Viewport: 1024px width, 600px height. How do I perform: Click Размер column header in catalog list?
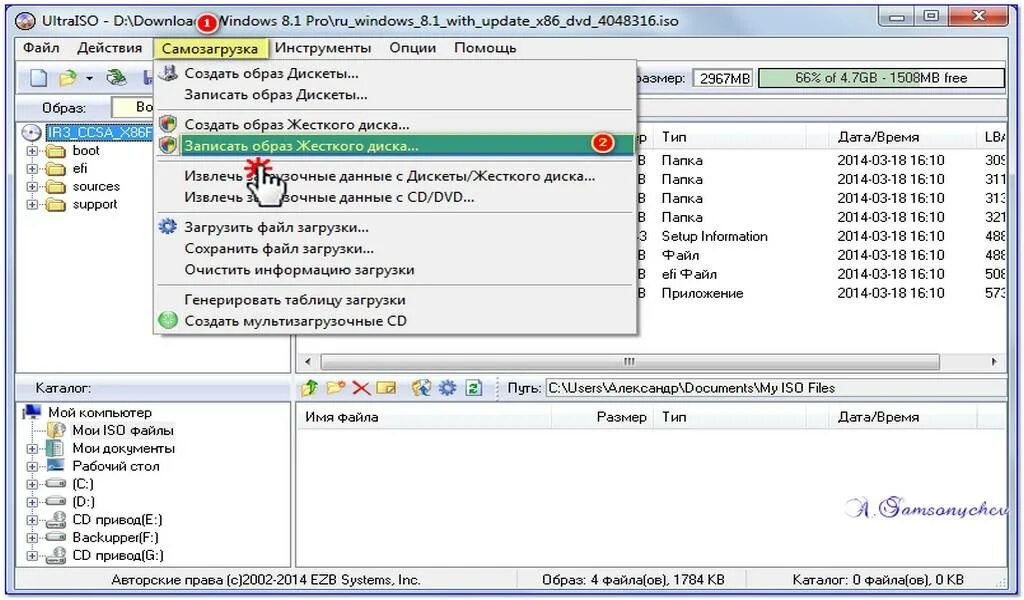point(601,417)
